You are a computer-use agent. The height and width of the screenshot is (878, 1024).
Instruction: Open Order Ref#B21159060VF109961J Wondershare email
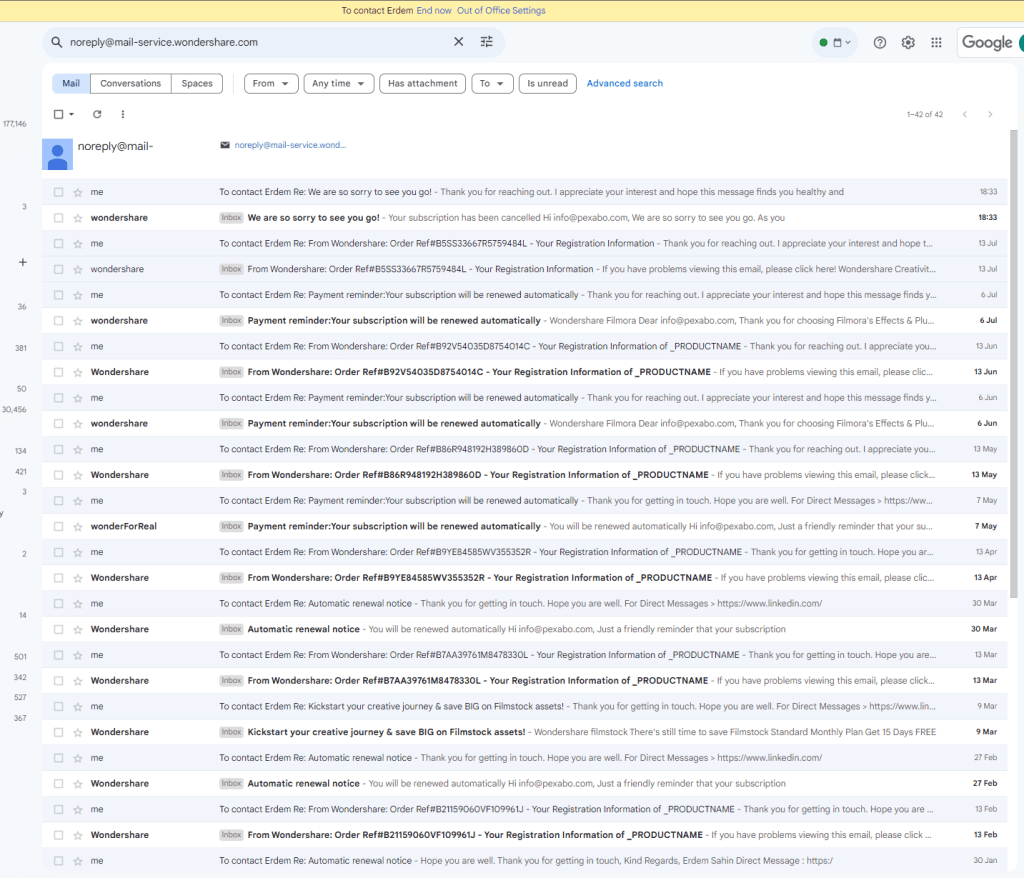click(x=524, y=835)
